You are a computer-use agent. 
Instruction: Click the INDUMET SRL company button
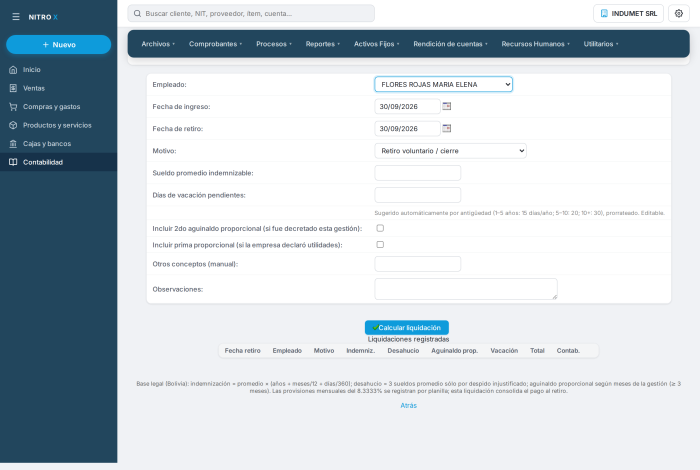pos(628,13)
